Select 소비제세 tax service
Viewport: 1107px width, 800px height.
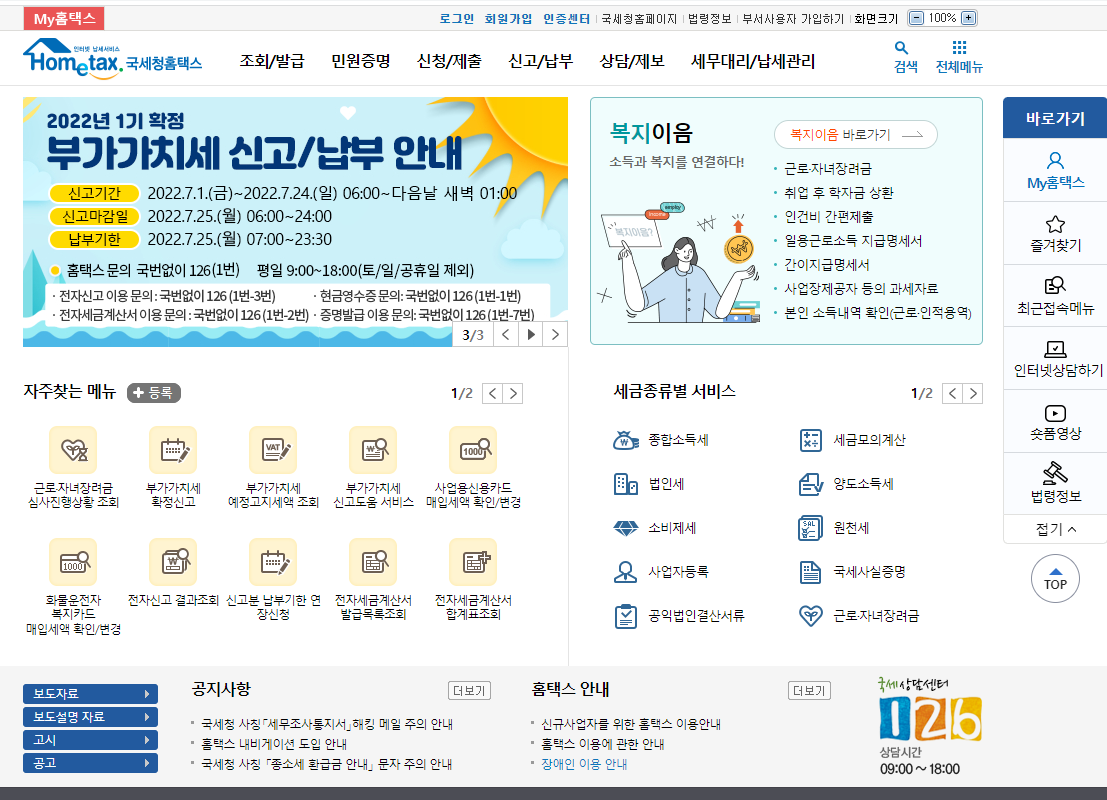pos(654,527)
